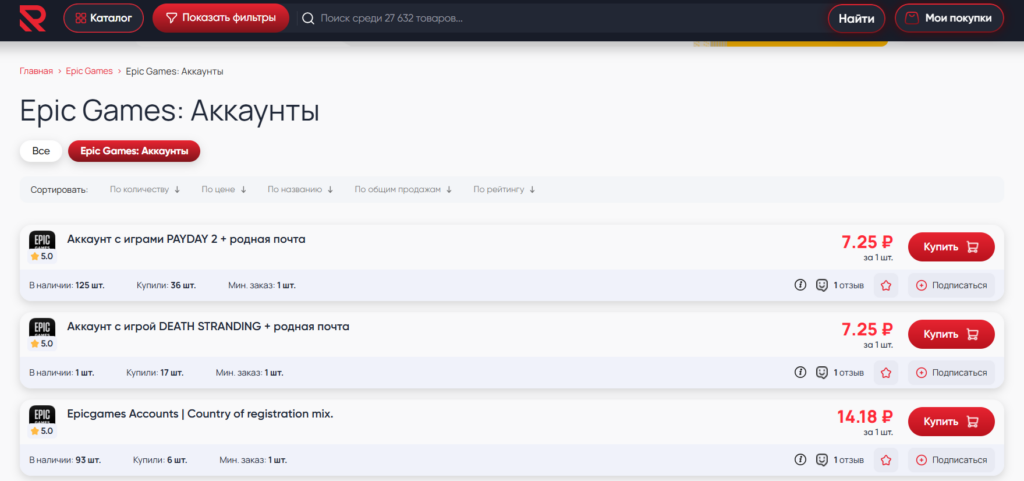Click the 5.0 rating of DEATH STRANDING listing
This screenshot has width=1024, height=481.
pyautogui.click(x=42, y=344)
